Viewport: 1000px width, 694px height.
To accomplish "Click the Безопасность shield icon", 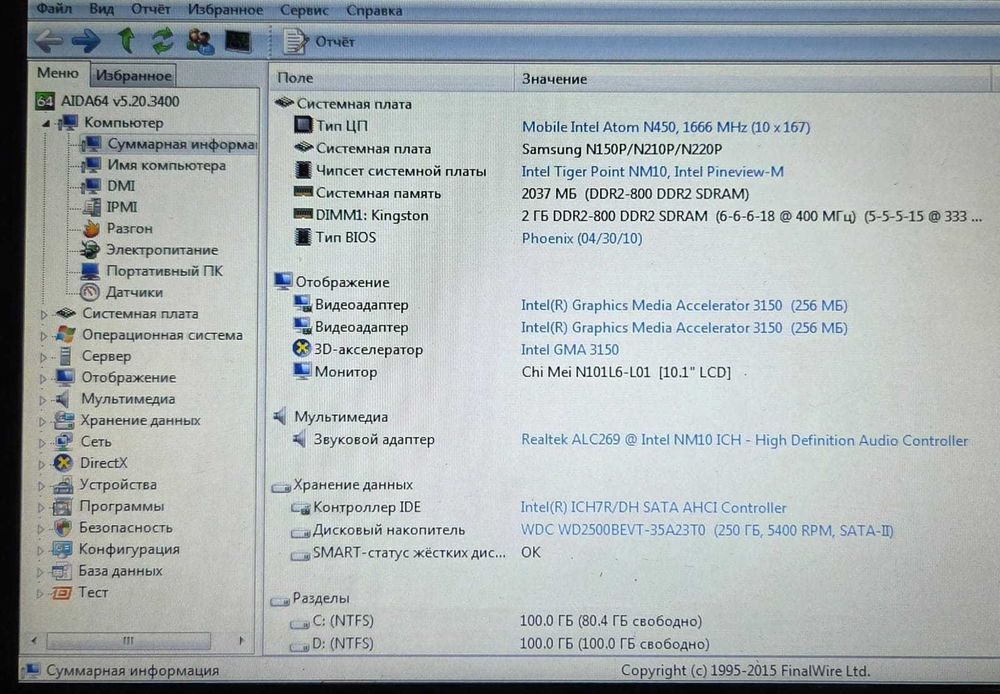I will click(x=62, y=528).
